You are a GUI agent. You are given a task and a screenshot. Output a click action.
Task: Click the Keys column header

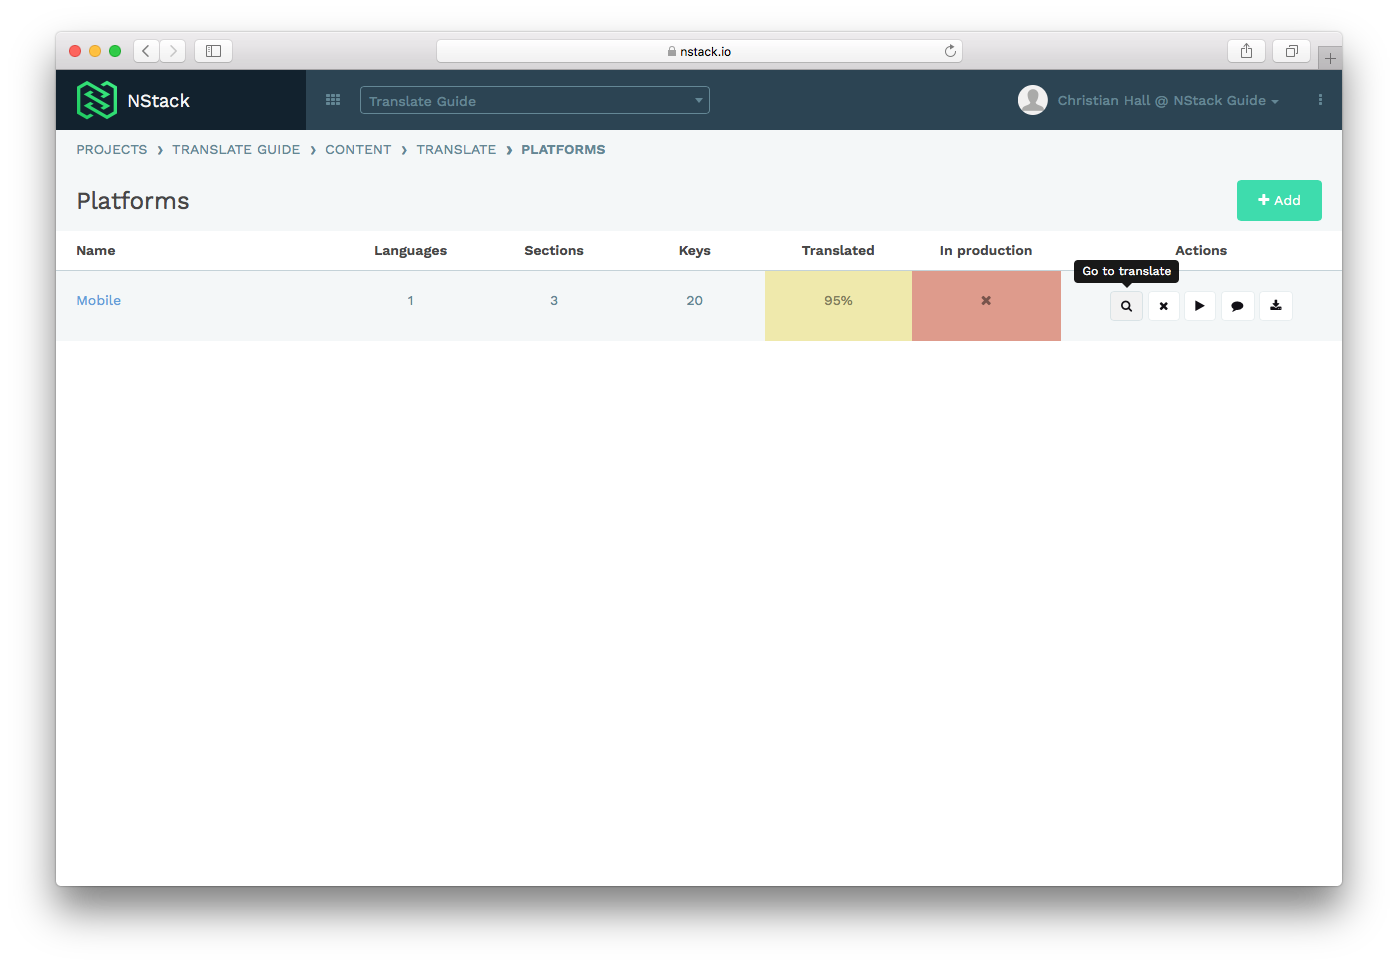[695, 251]
